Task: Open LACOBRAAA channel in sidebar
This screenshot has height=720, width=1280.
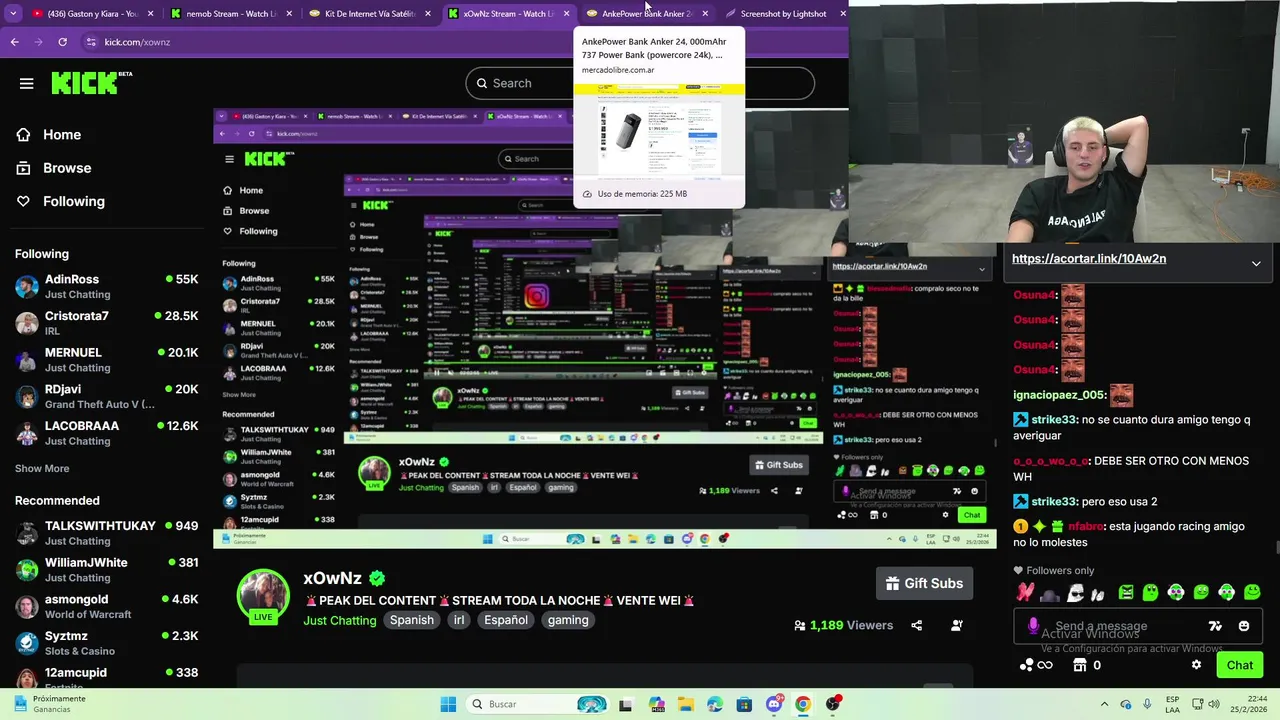Action: 106,433
